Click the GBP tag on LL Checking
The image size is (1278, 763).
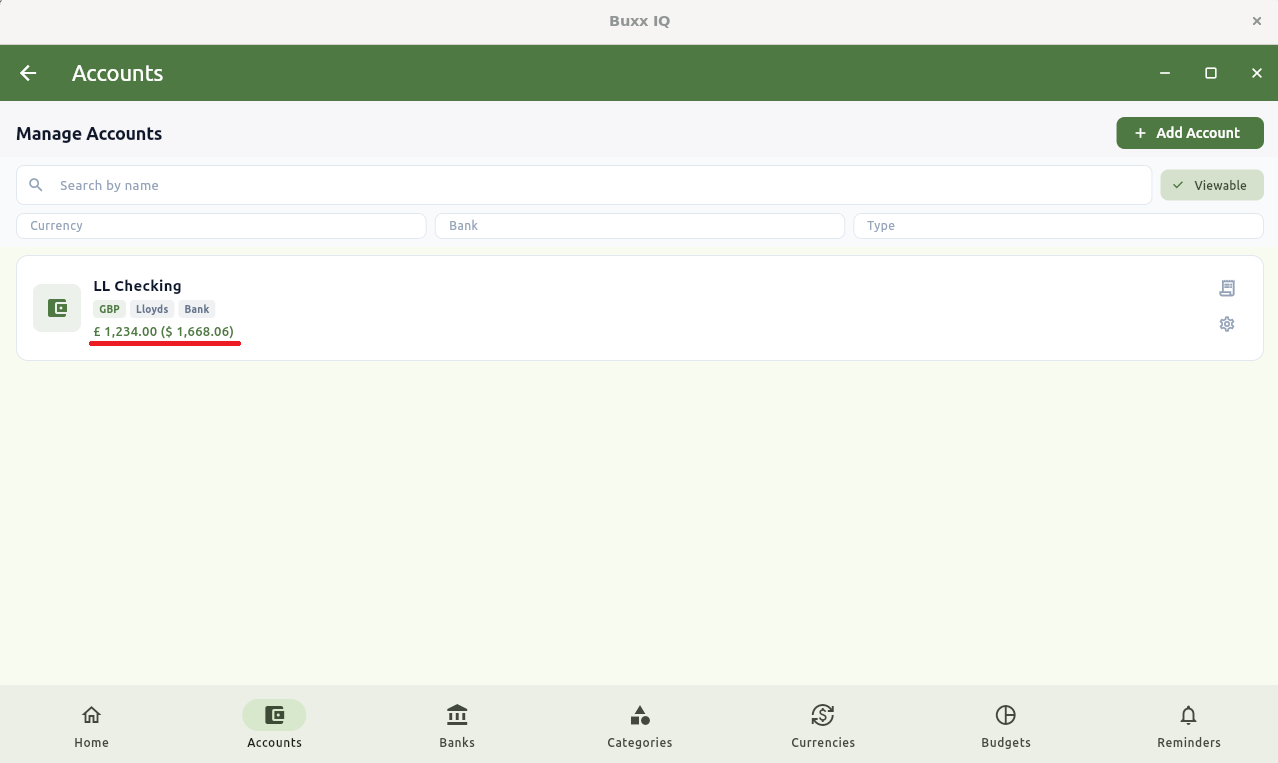click(x=109, y=309)
